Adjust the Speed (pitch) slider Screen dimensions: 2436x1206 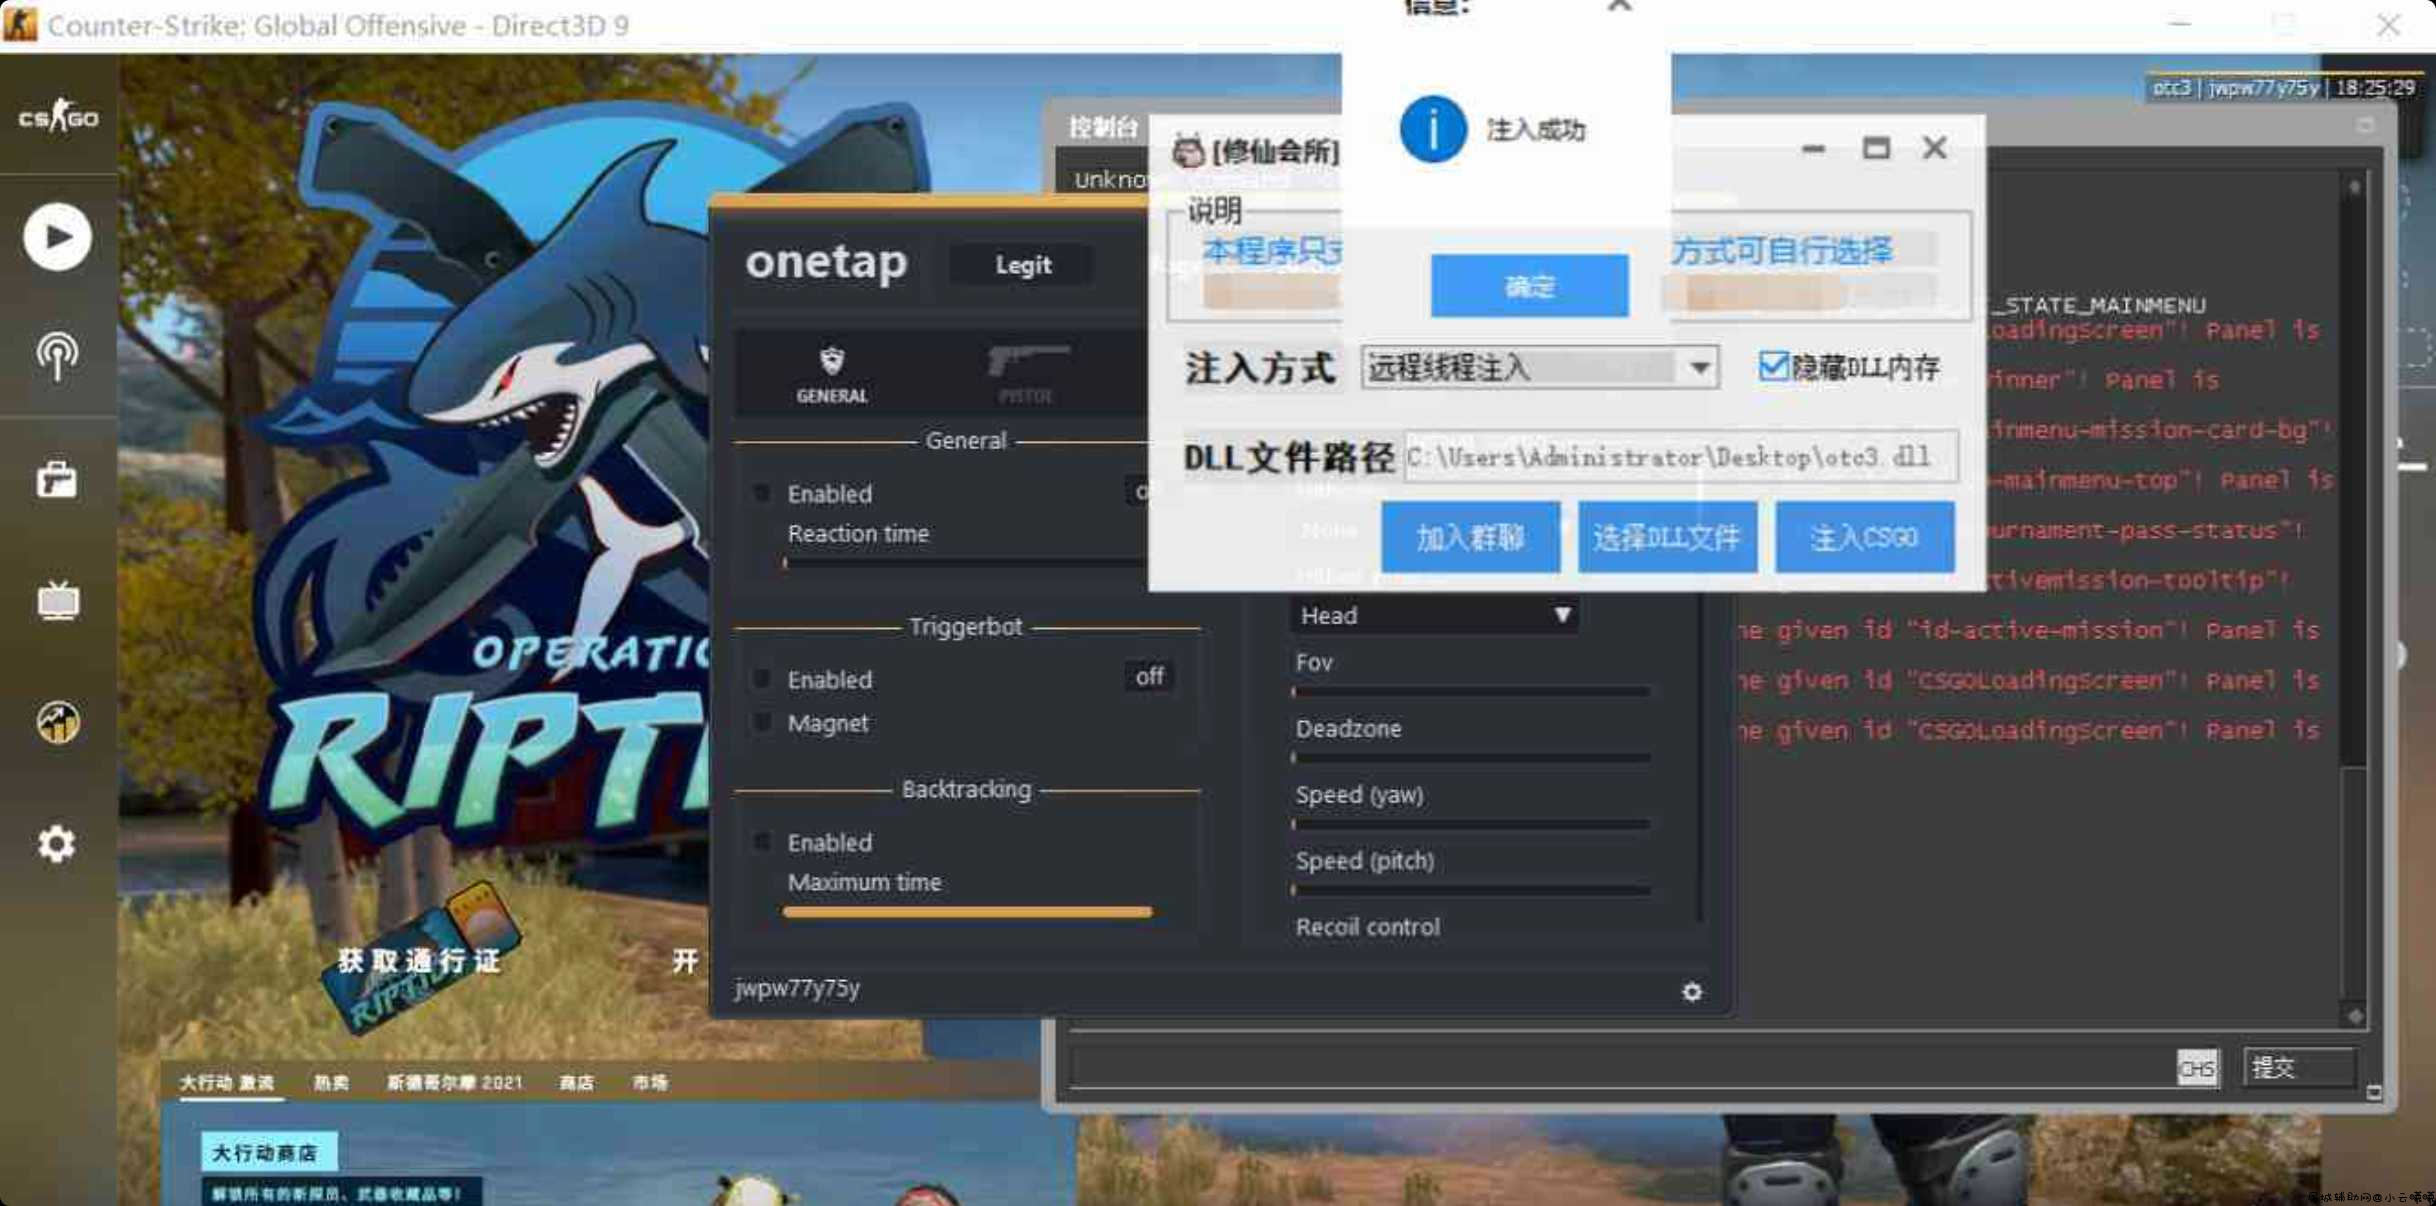point(1471,890)
